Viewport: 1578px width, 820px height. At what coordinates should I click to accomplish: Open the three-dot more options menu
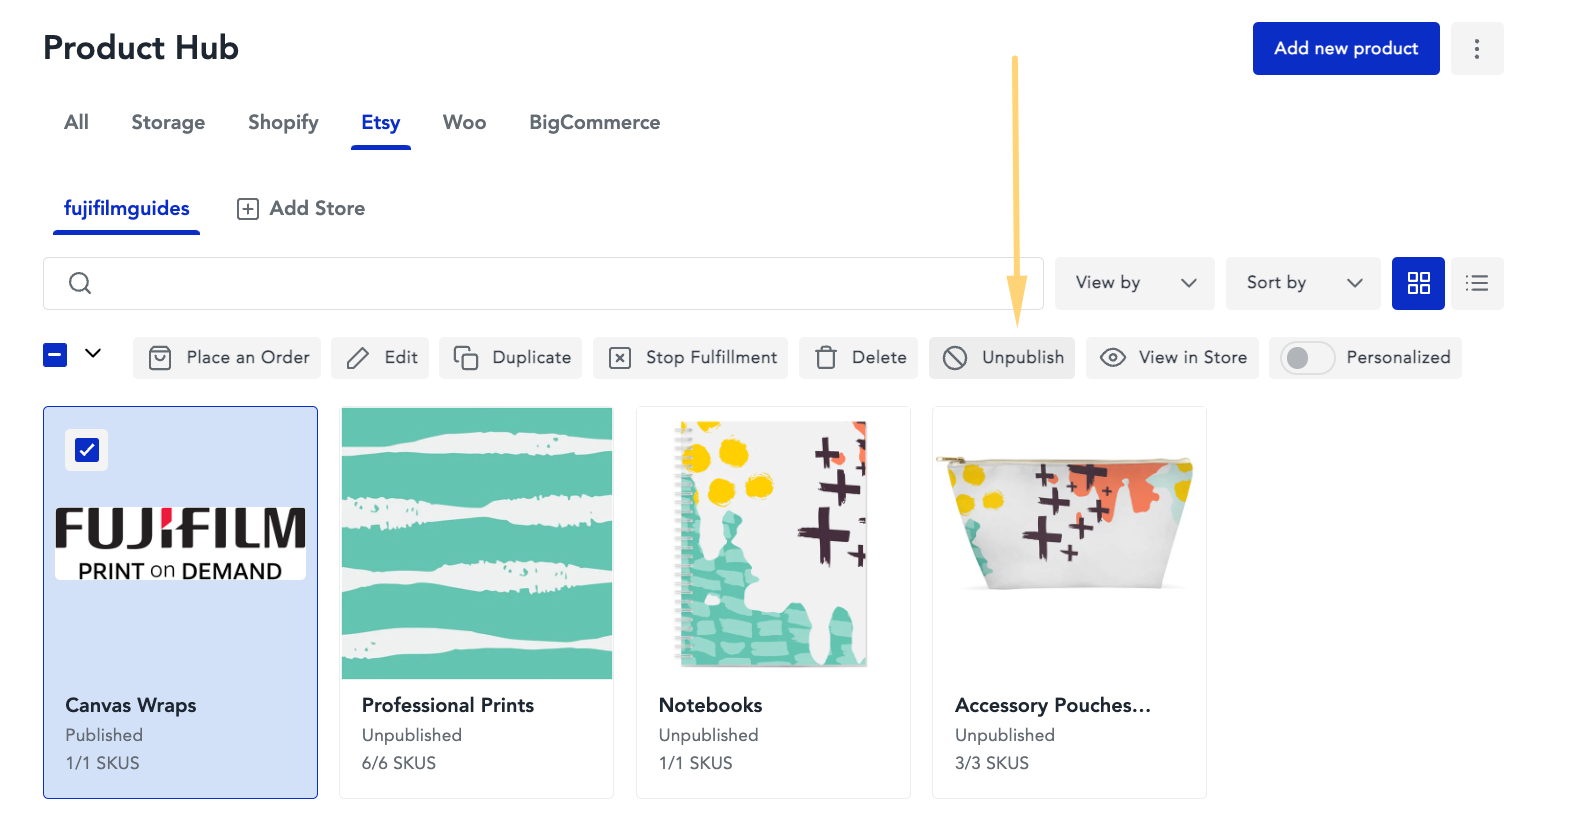pos(1477,48)
